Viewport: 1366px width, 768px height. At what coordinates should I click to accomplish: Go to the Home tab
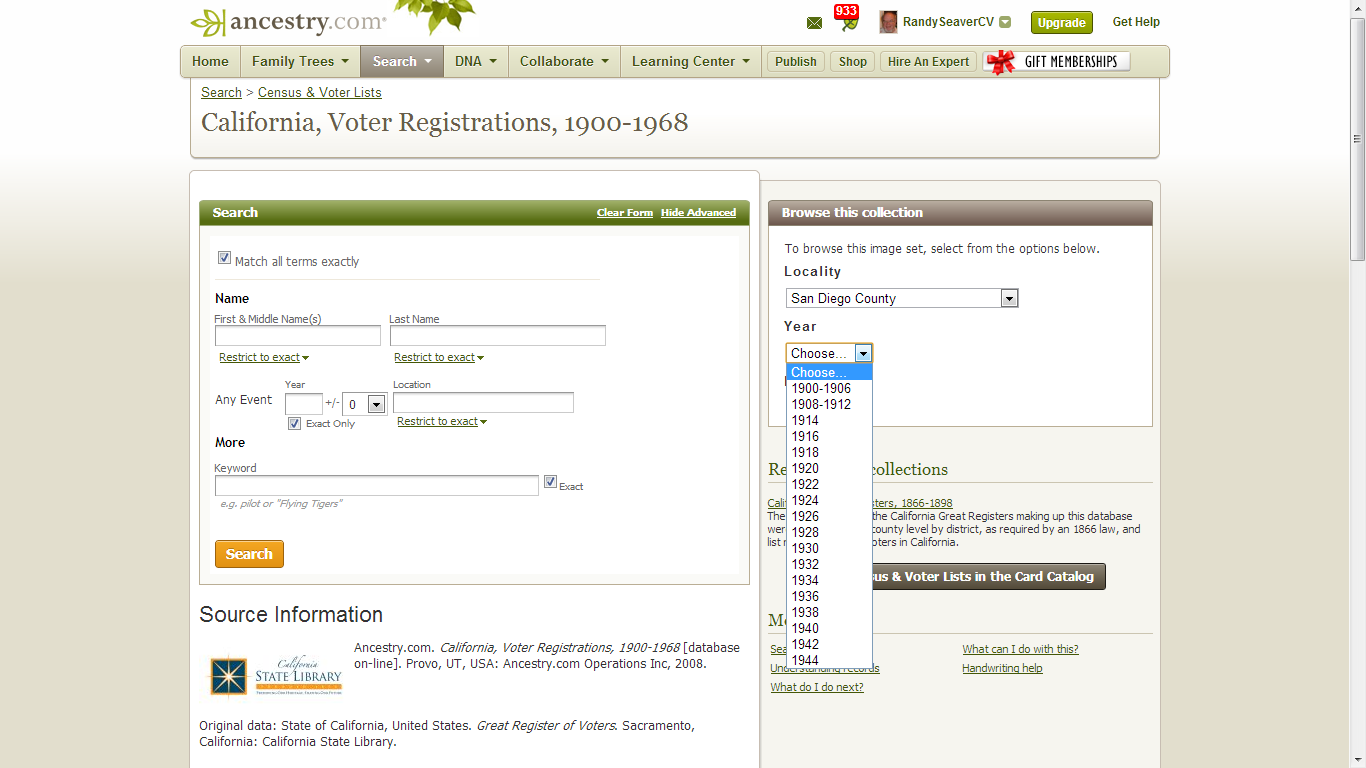tap(210, 61)
